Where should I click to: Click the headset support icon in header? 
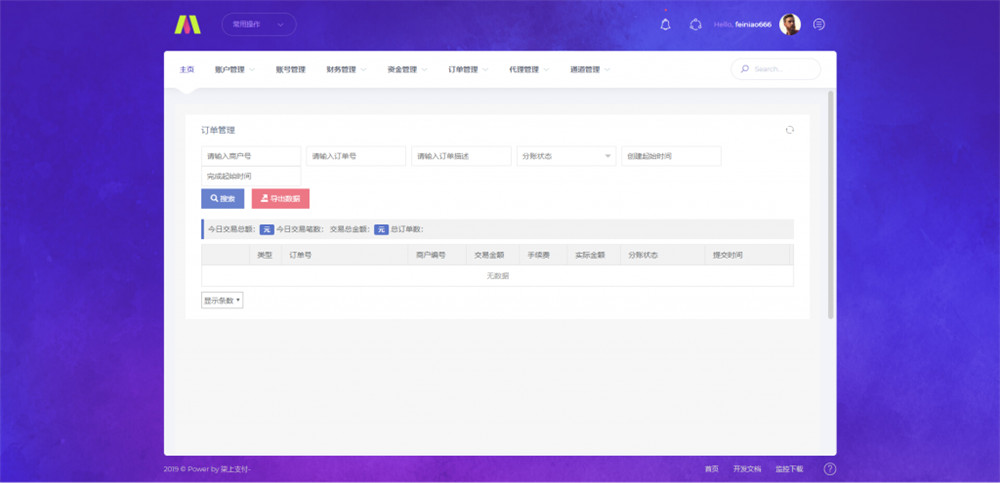695,24
